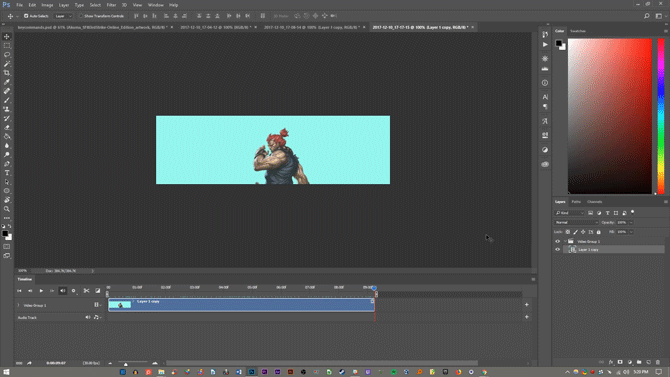Toggle the Show Transform Controls checkbox
This screenshot has height=377, width=670.
click(x=80, y=16)
